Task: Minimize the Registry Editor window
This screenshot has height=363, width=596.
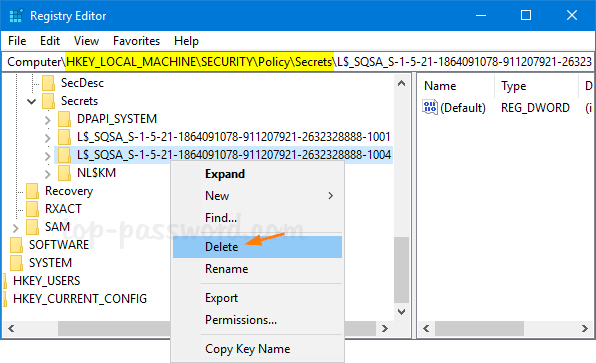Action: point(481,16)
